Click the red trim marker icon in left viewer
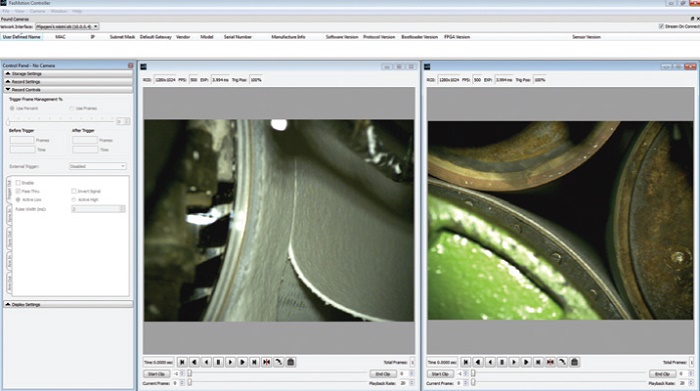The image size is (700, 391). point(267,362)
